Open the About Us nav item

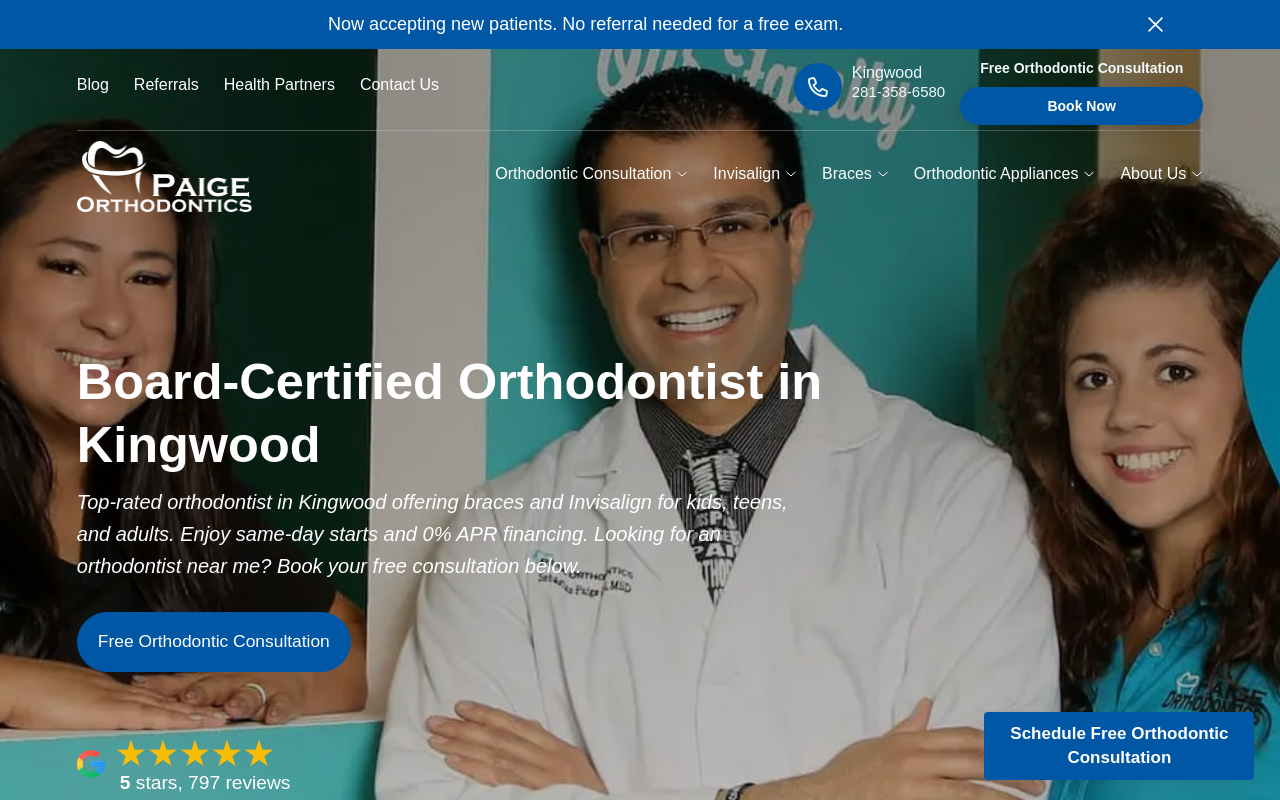[1153, 174]
